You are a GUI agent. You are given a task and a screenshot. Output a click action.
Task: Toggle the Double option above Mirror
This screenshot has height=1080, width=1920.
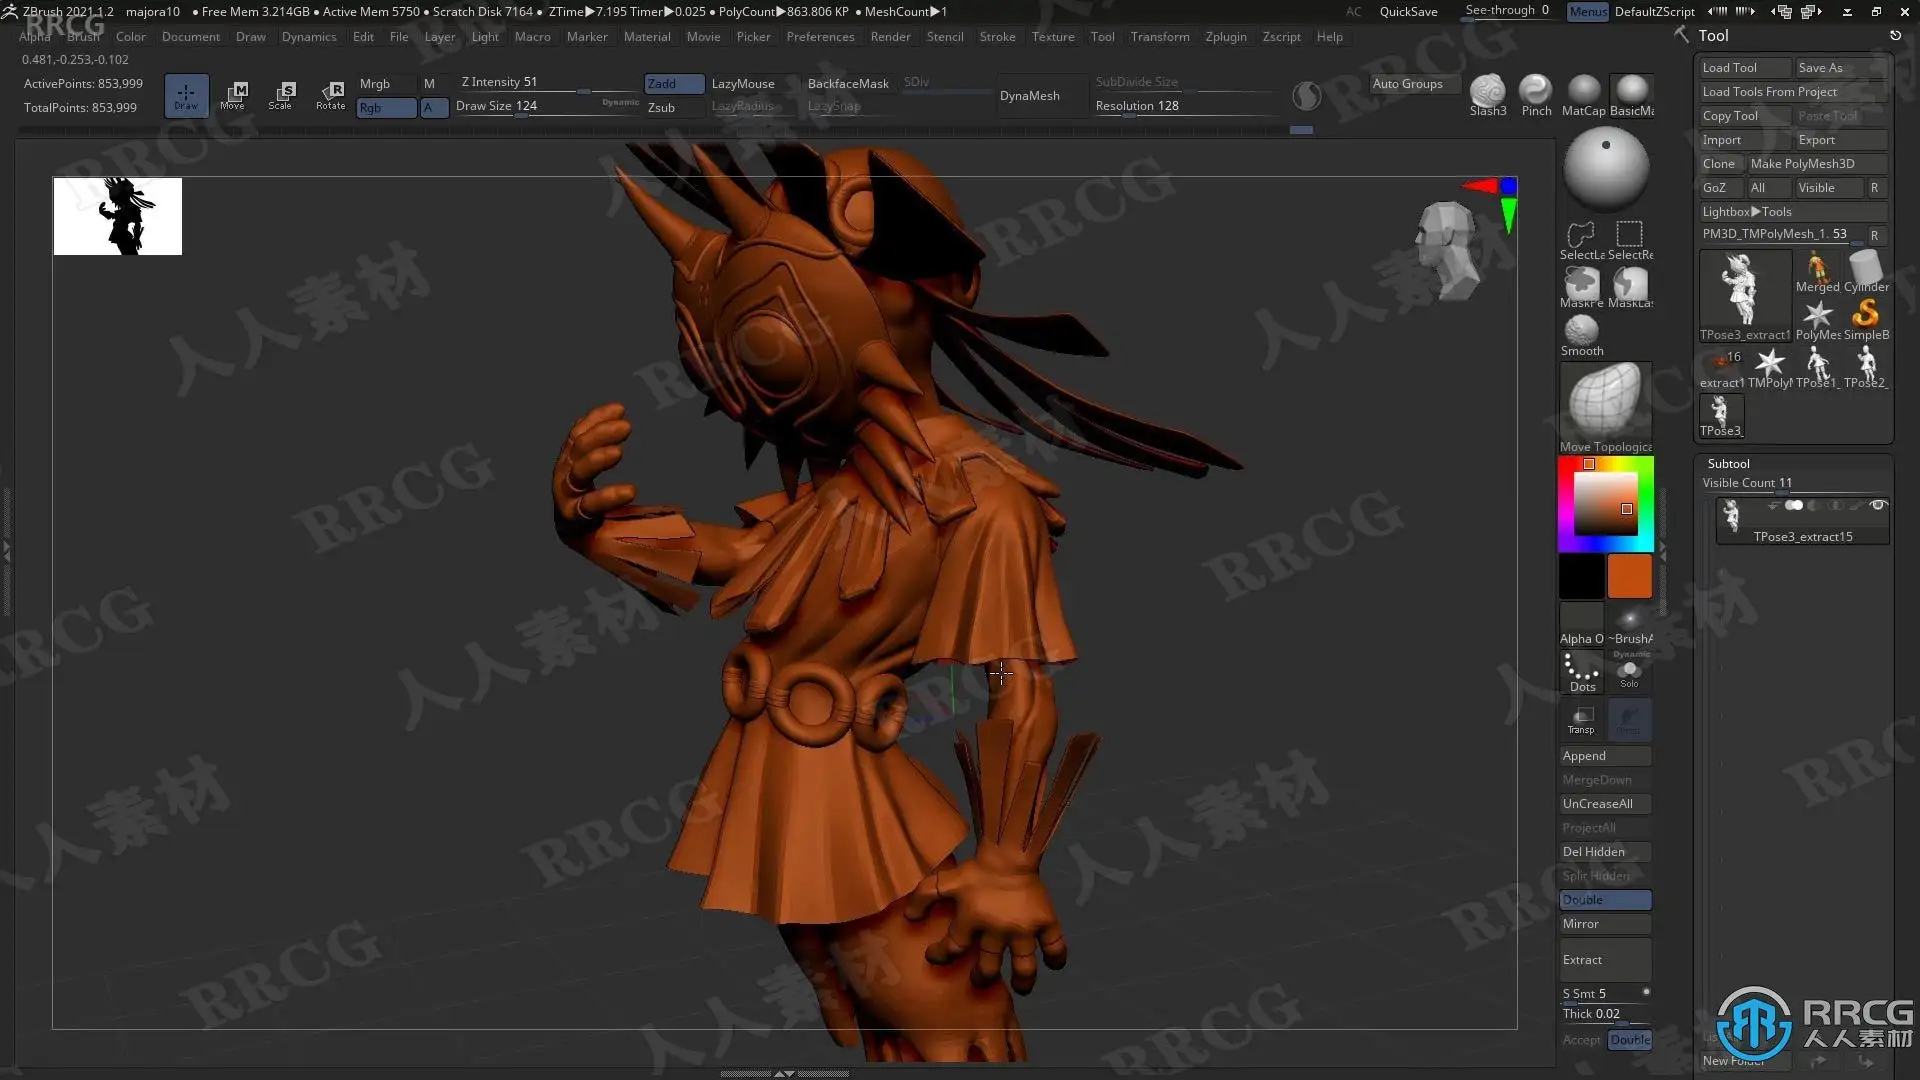pyautogui.click(x=1605, y=900)
